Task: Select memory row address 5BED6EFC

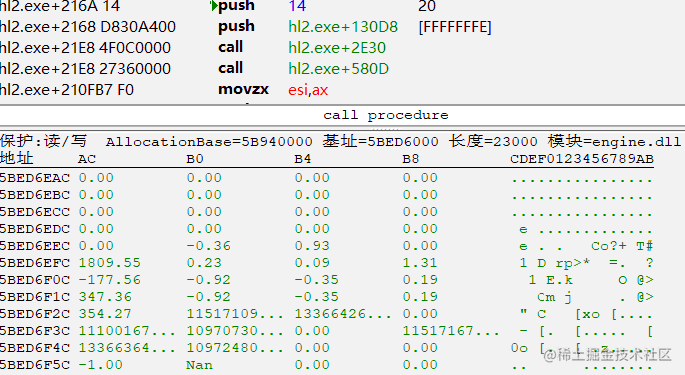Action: [x=35, y=263]
